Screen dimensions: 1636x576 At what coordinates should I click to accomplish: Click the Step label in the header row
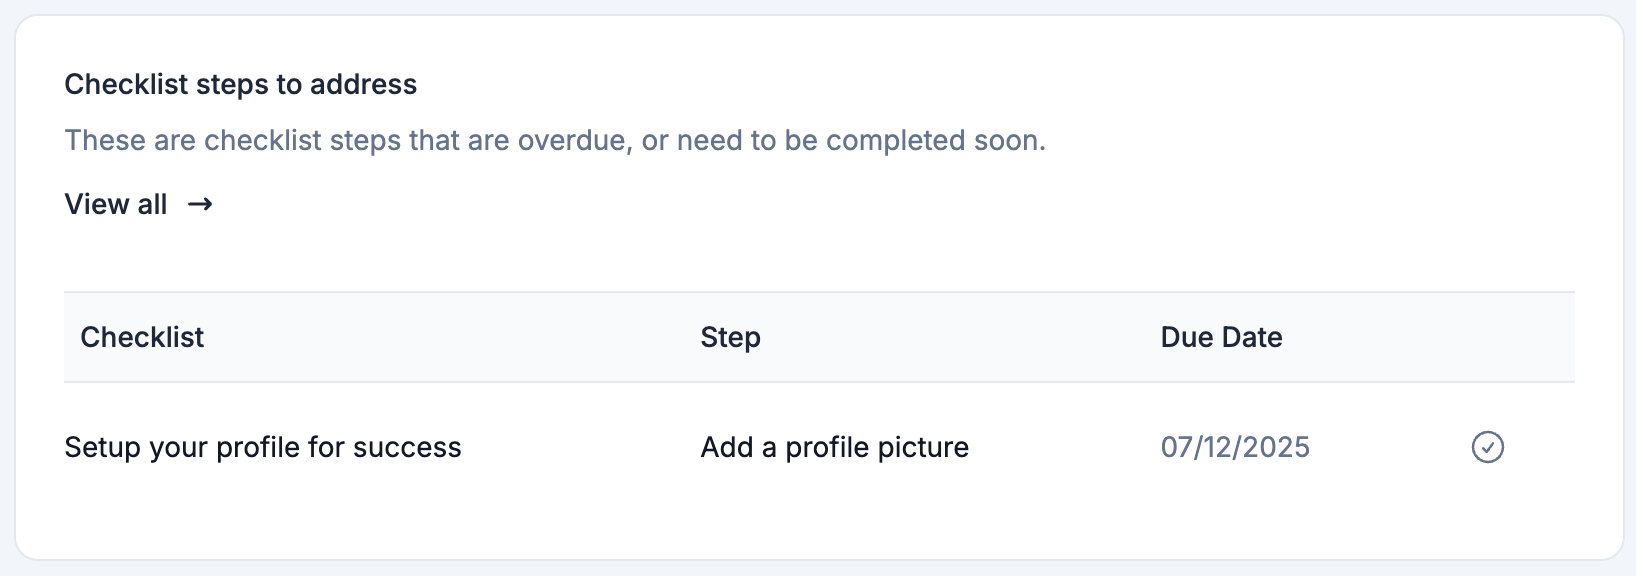(x=730, y=337)
